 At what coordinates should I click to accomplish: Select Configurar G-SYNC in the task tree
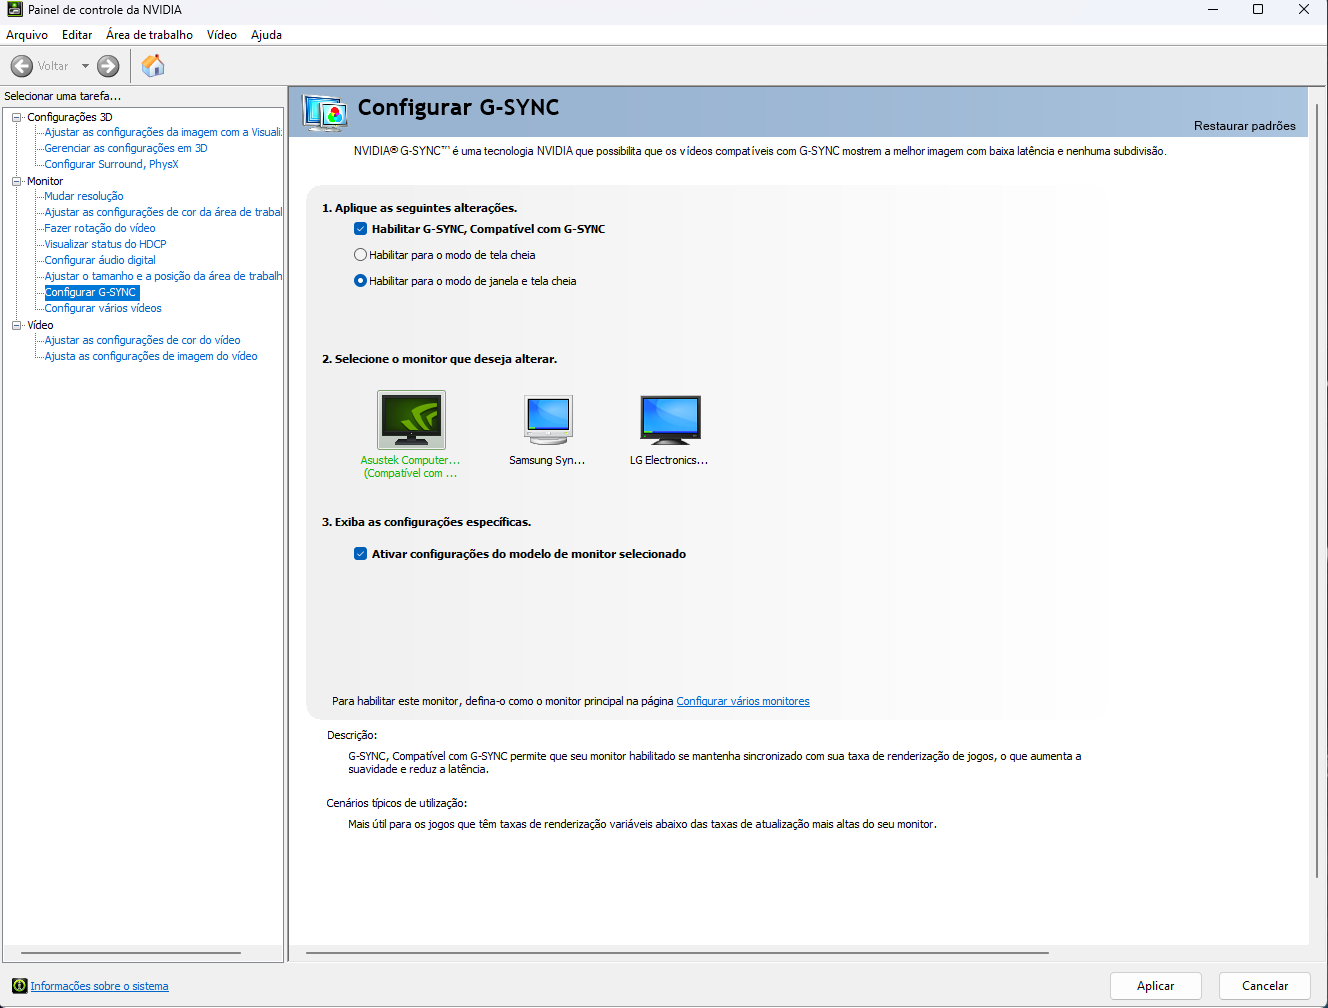pyautogui.click(x=91, y=292)
